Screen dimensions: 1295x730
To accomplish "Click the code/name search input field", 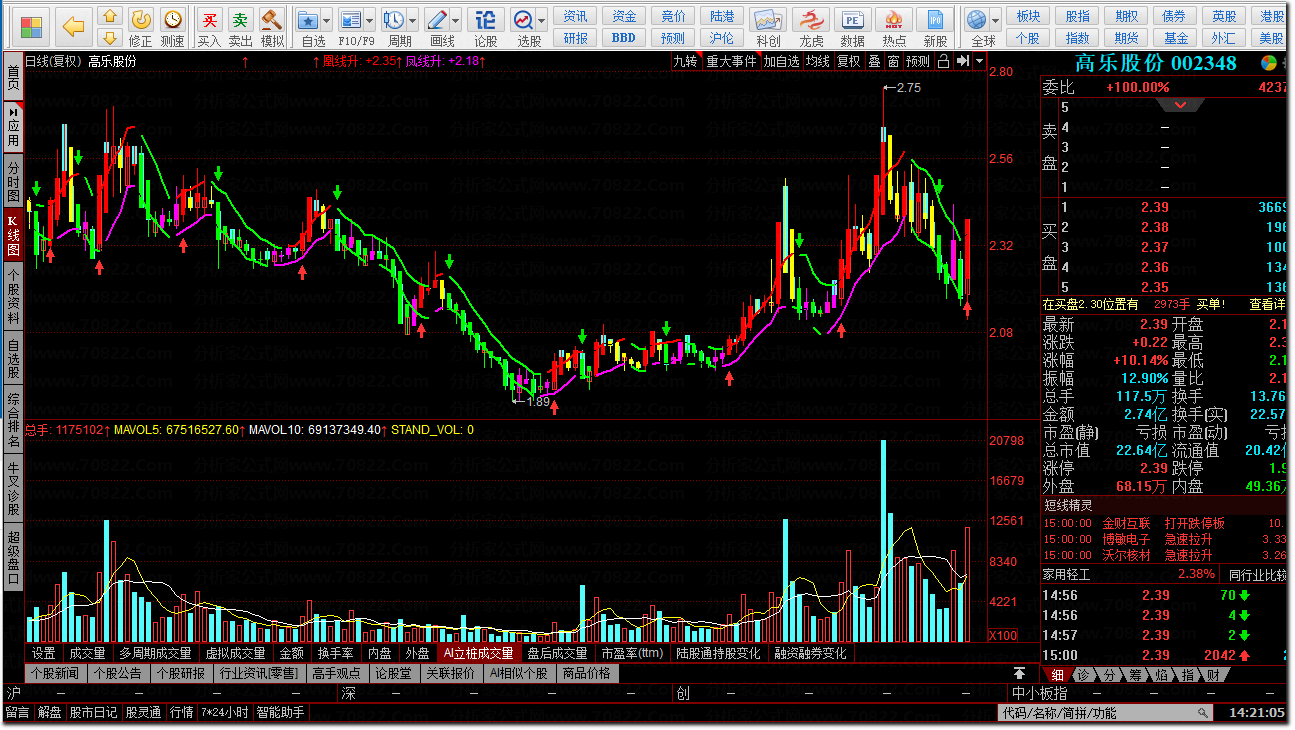I will click(x=1100, y=713).
